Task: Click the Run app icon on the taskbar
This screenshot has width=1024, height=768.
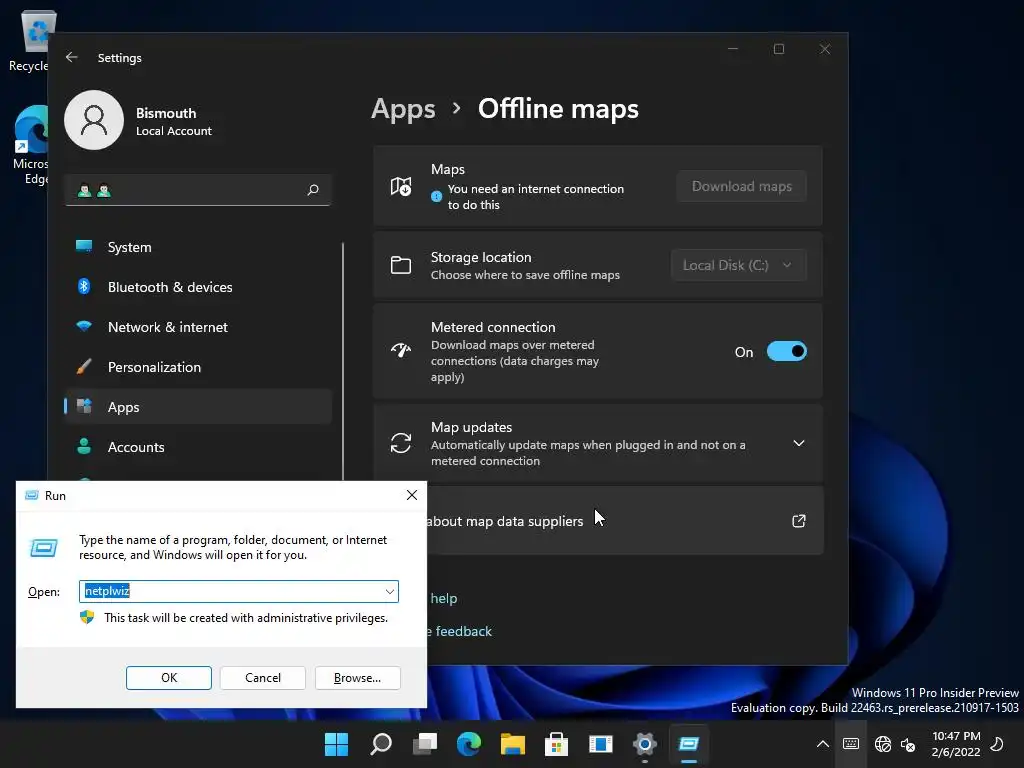Action: (x=688, y=744)
